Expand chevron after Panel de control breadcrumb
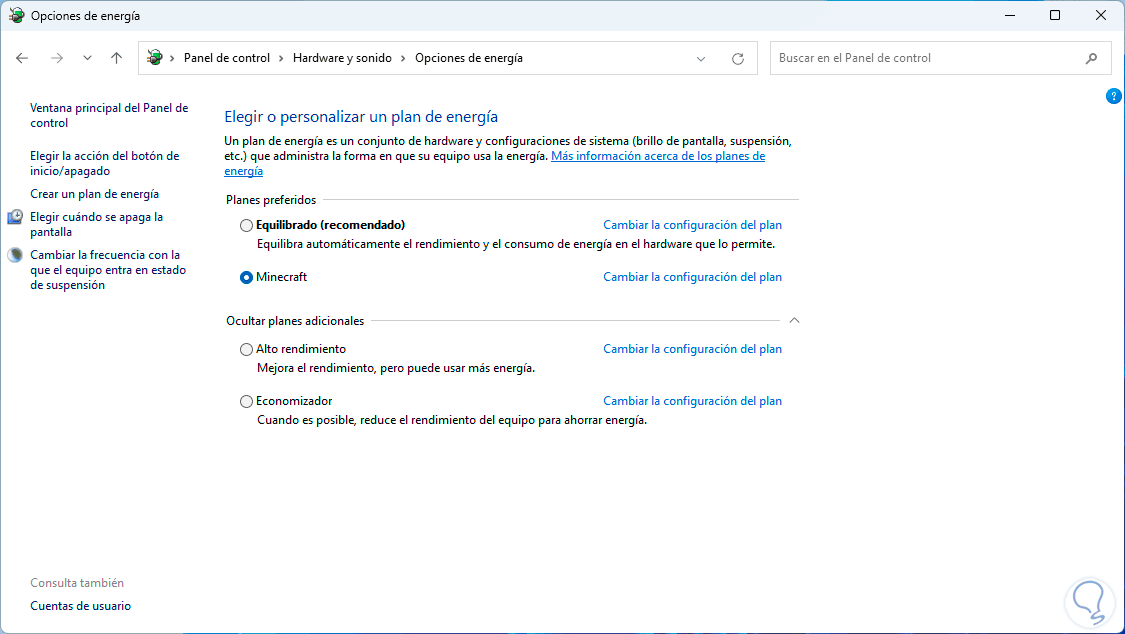Screen dimensions: 1125x634 281,58
